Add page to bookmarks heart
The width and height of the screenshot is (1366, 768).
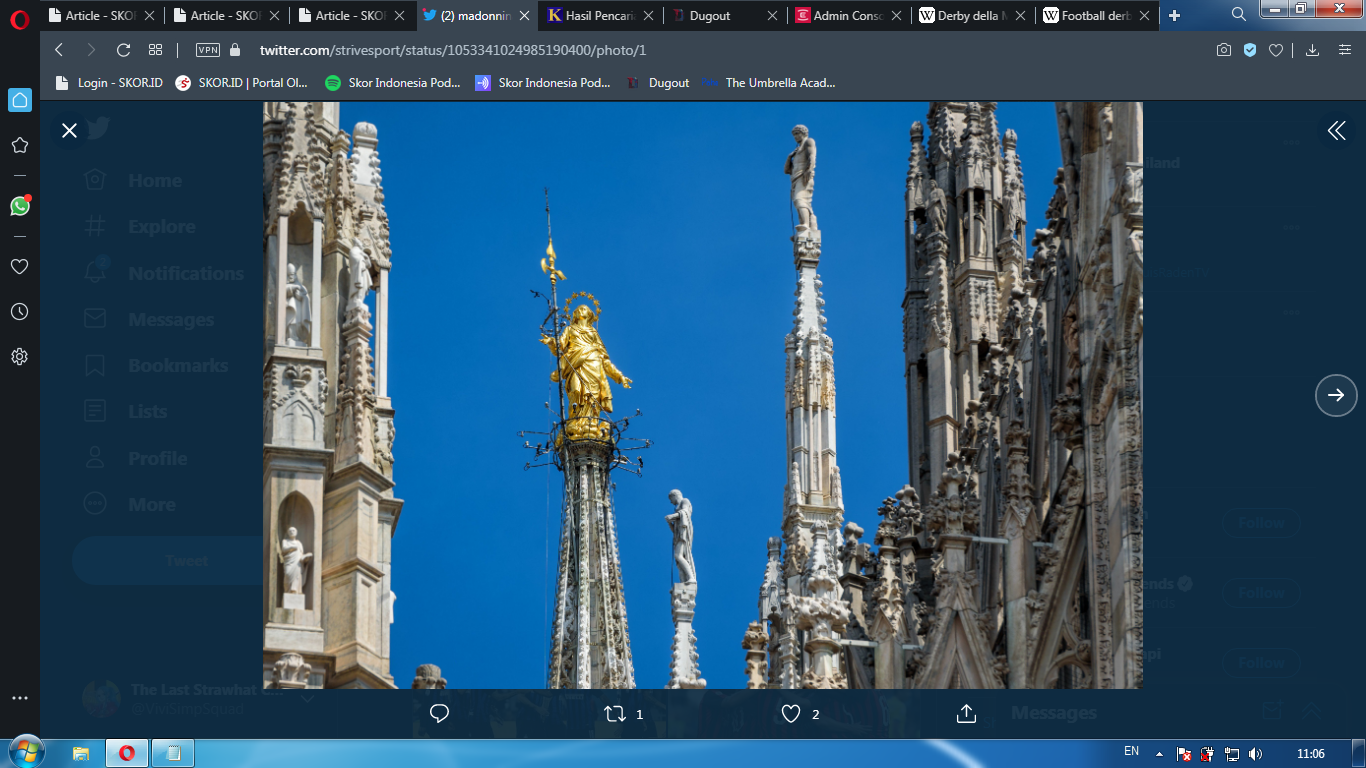(x=1276, y=50)
